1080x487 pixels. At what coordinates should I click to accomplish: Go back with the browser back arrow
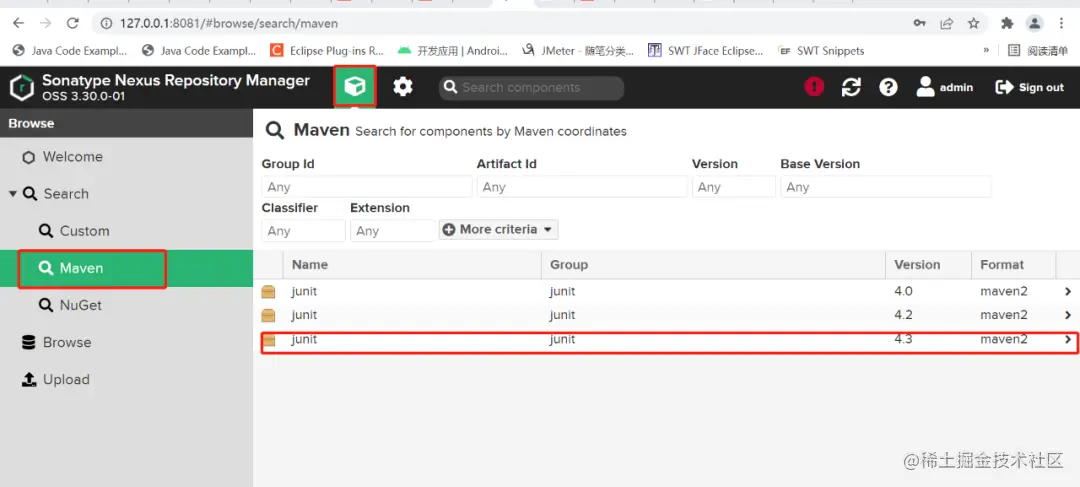(x=19, y=23)
